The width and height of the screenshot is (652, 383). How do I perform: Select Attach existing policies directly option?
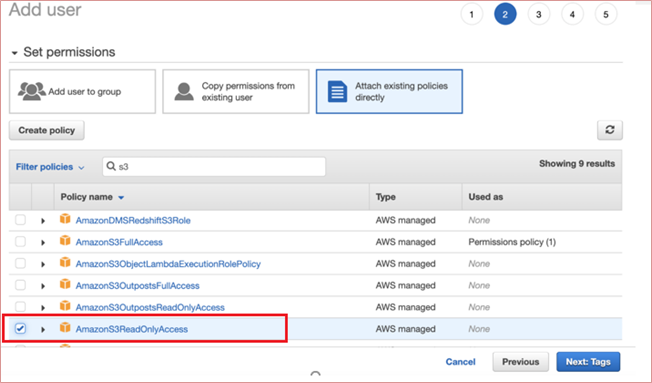tap(389, 91)
